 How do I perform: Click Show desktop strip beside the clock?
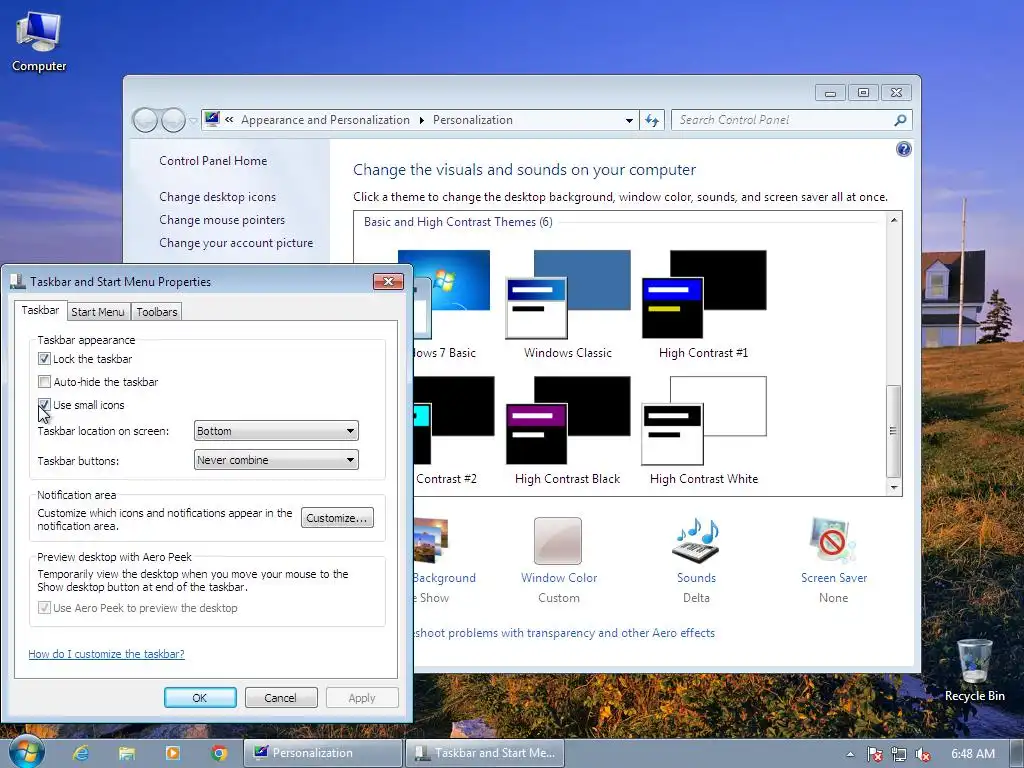click(x=1017, y=753)
